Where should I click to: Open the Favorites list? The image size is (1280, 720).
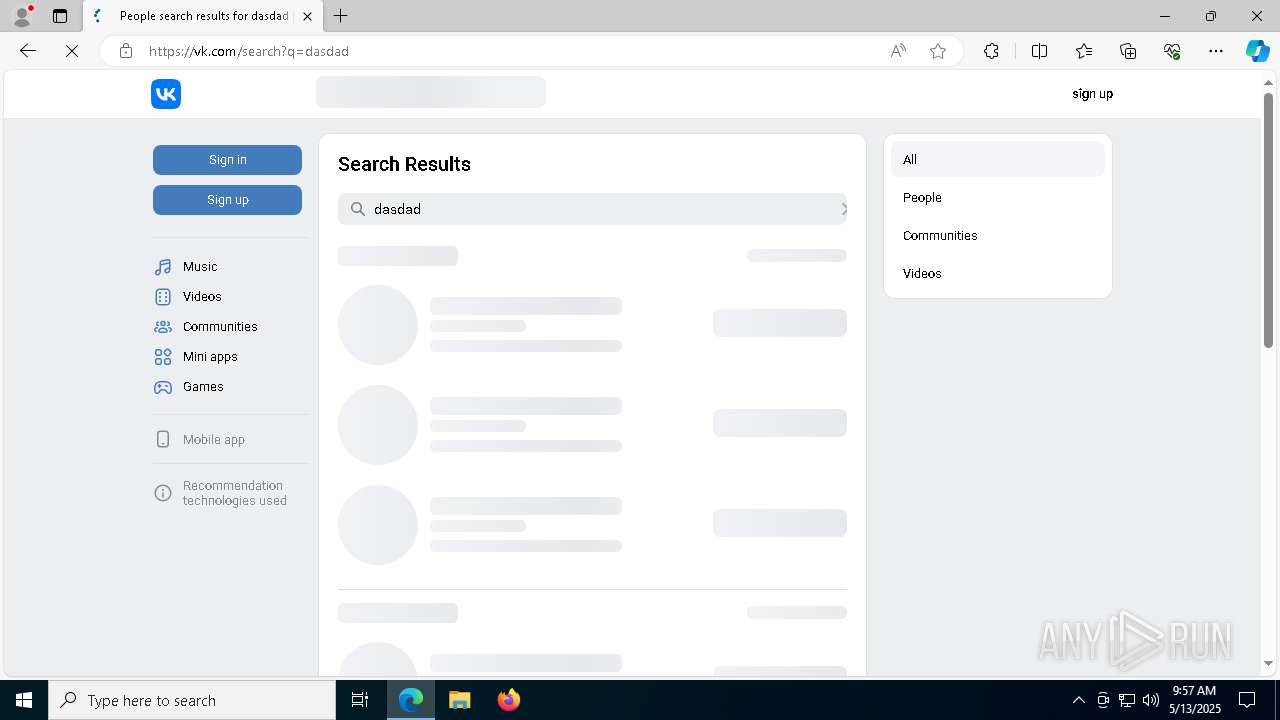[1084, 51]
